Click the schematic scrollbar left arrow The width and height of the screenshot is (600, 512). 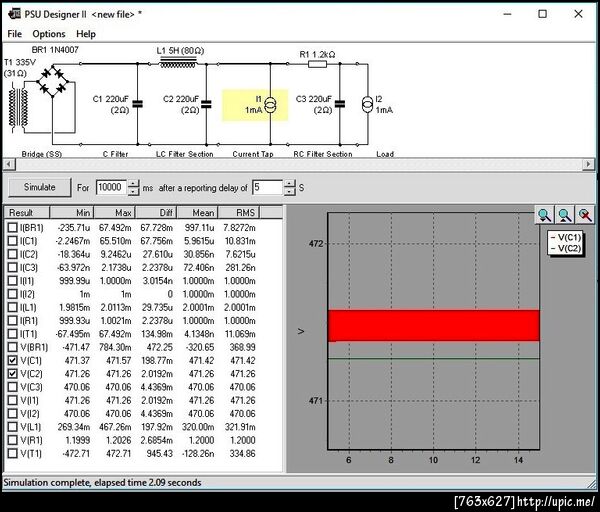[9, 165]
